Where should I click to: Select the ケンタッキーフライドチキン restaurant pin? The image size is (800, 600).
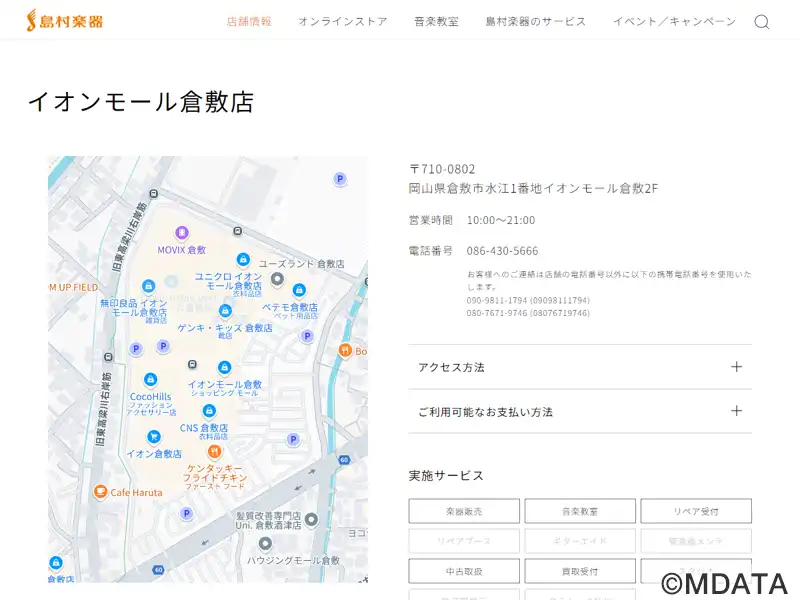215,451
